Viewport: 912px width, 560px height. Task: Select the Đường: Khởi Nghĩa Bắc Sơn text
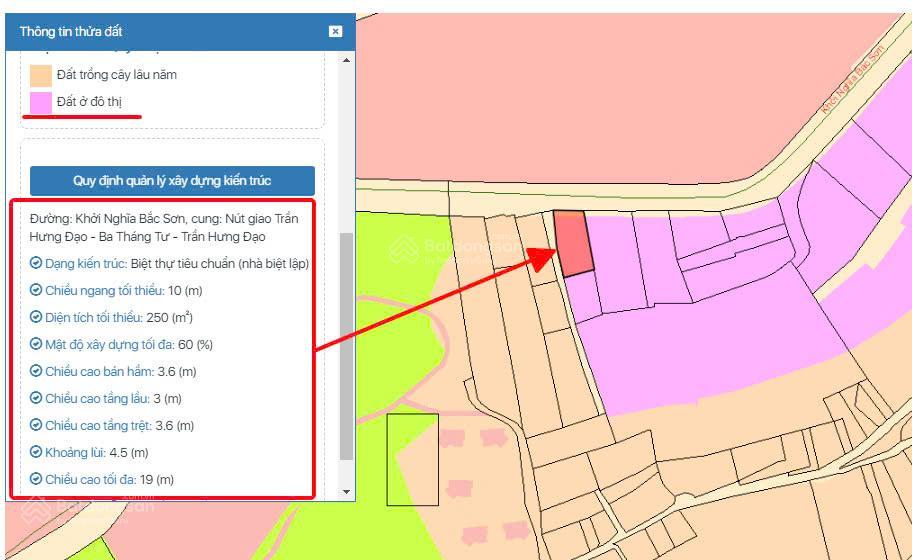108,219
